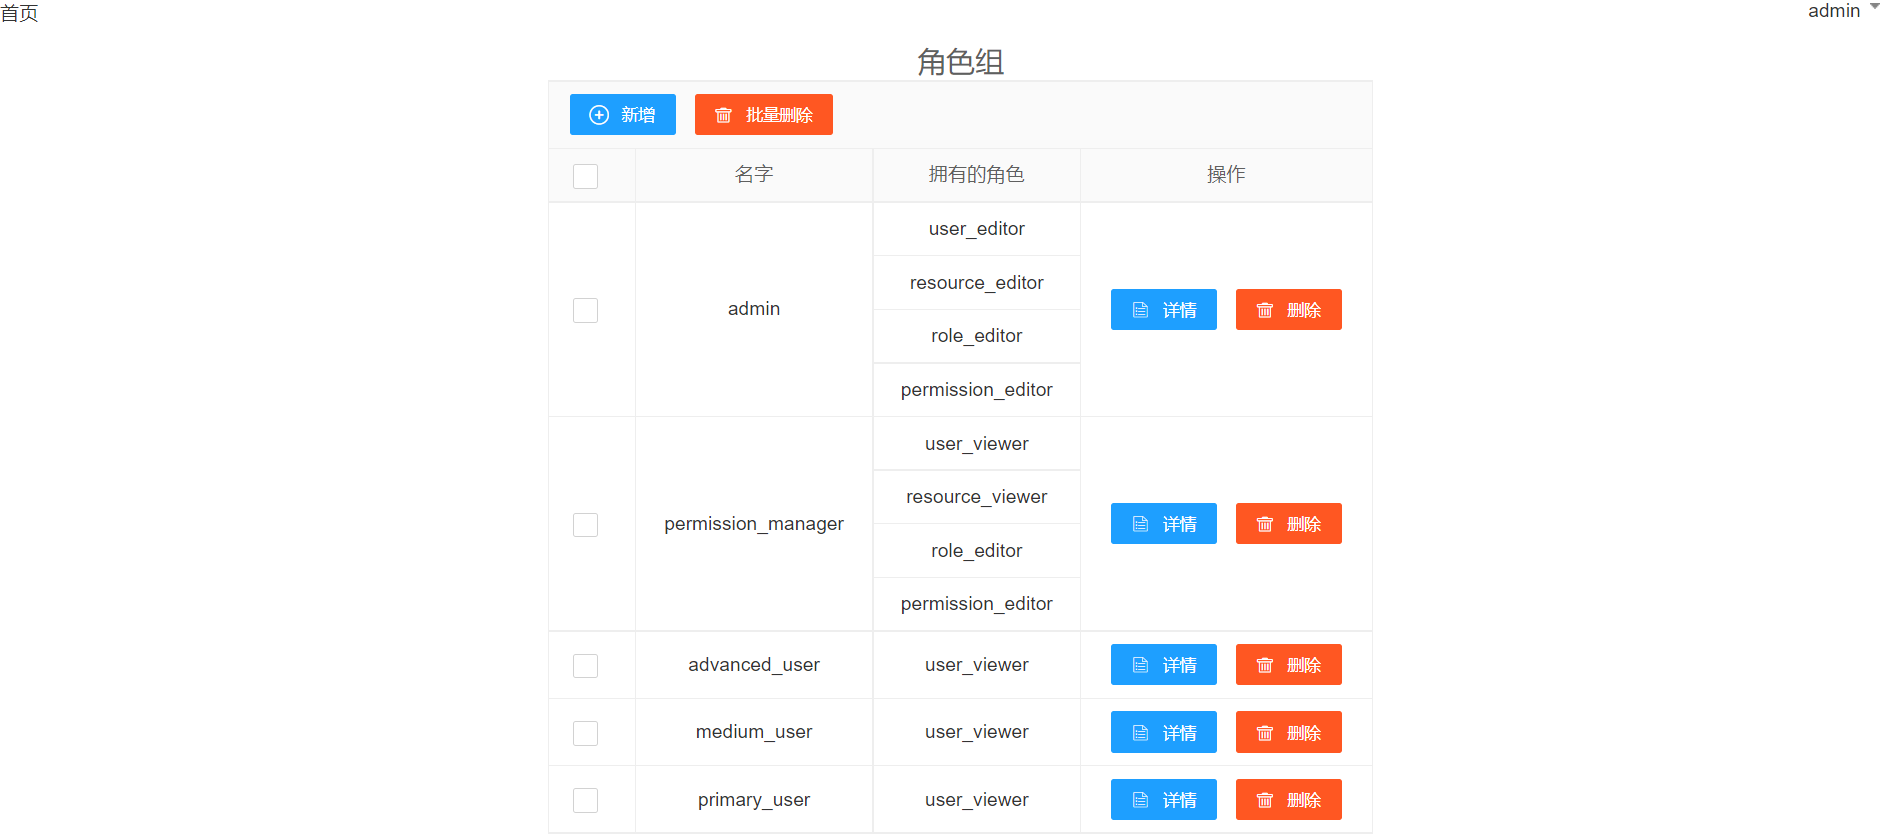Viewport: 1892px width, 839px height.
Task: Click trash icon in admin row 删除
Action: (x=1265, y=310)
